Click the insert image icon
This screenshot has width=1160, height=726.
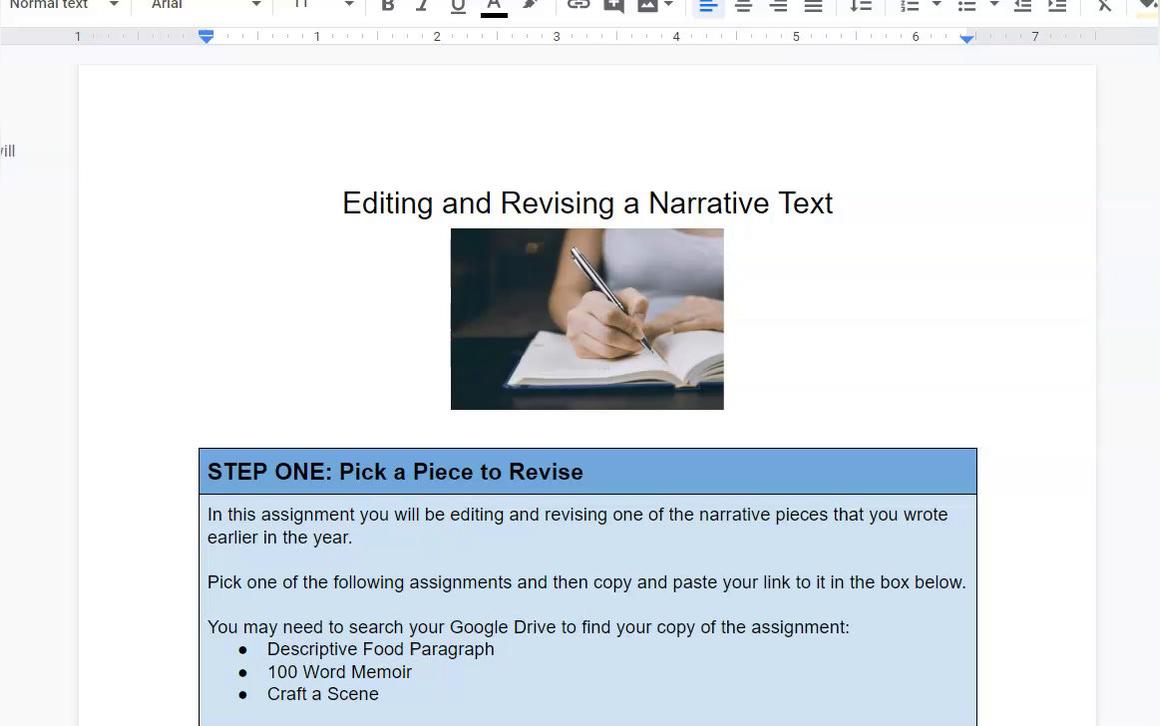click(647, 5)
